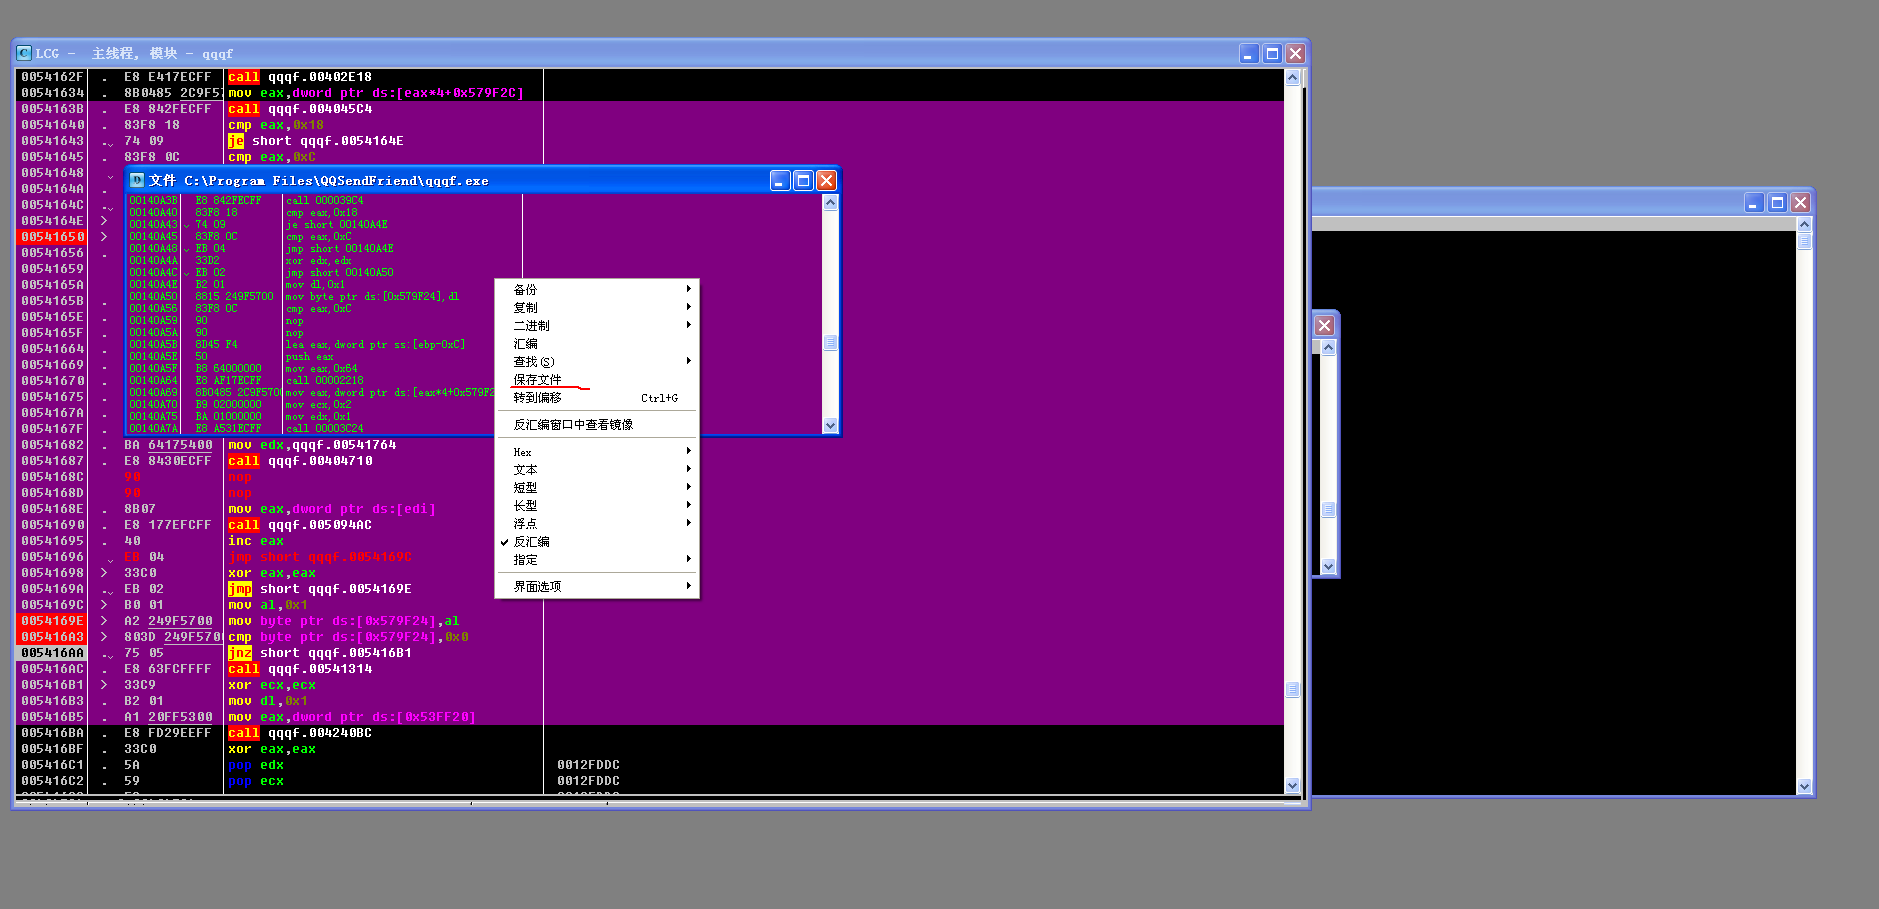Viewport: 1879px width, 909px height.
Task: Maximize the LCG main CPU window
Action: (1272, 54)
